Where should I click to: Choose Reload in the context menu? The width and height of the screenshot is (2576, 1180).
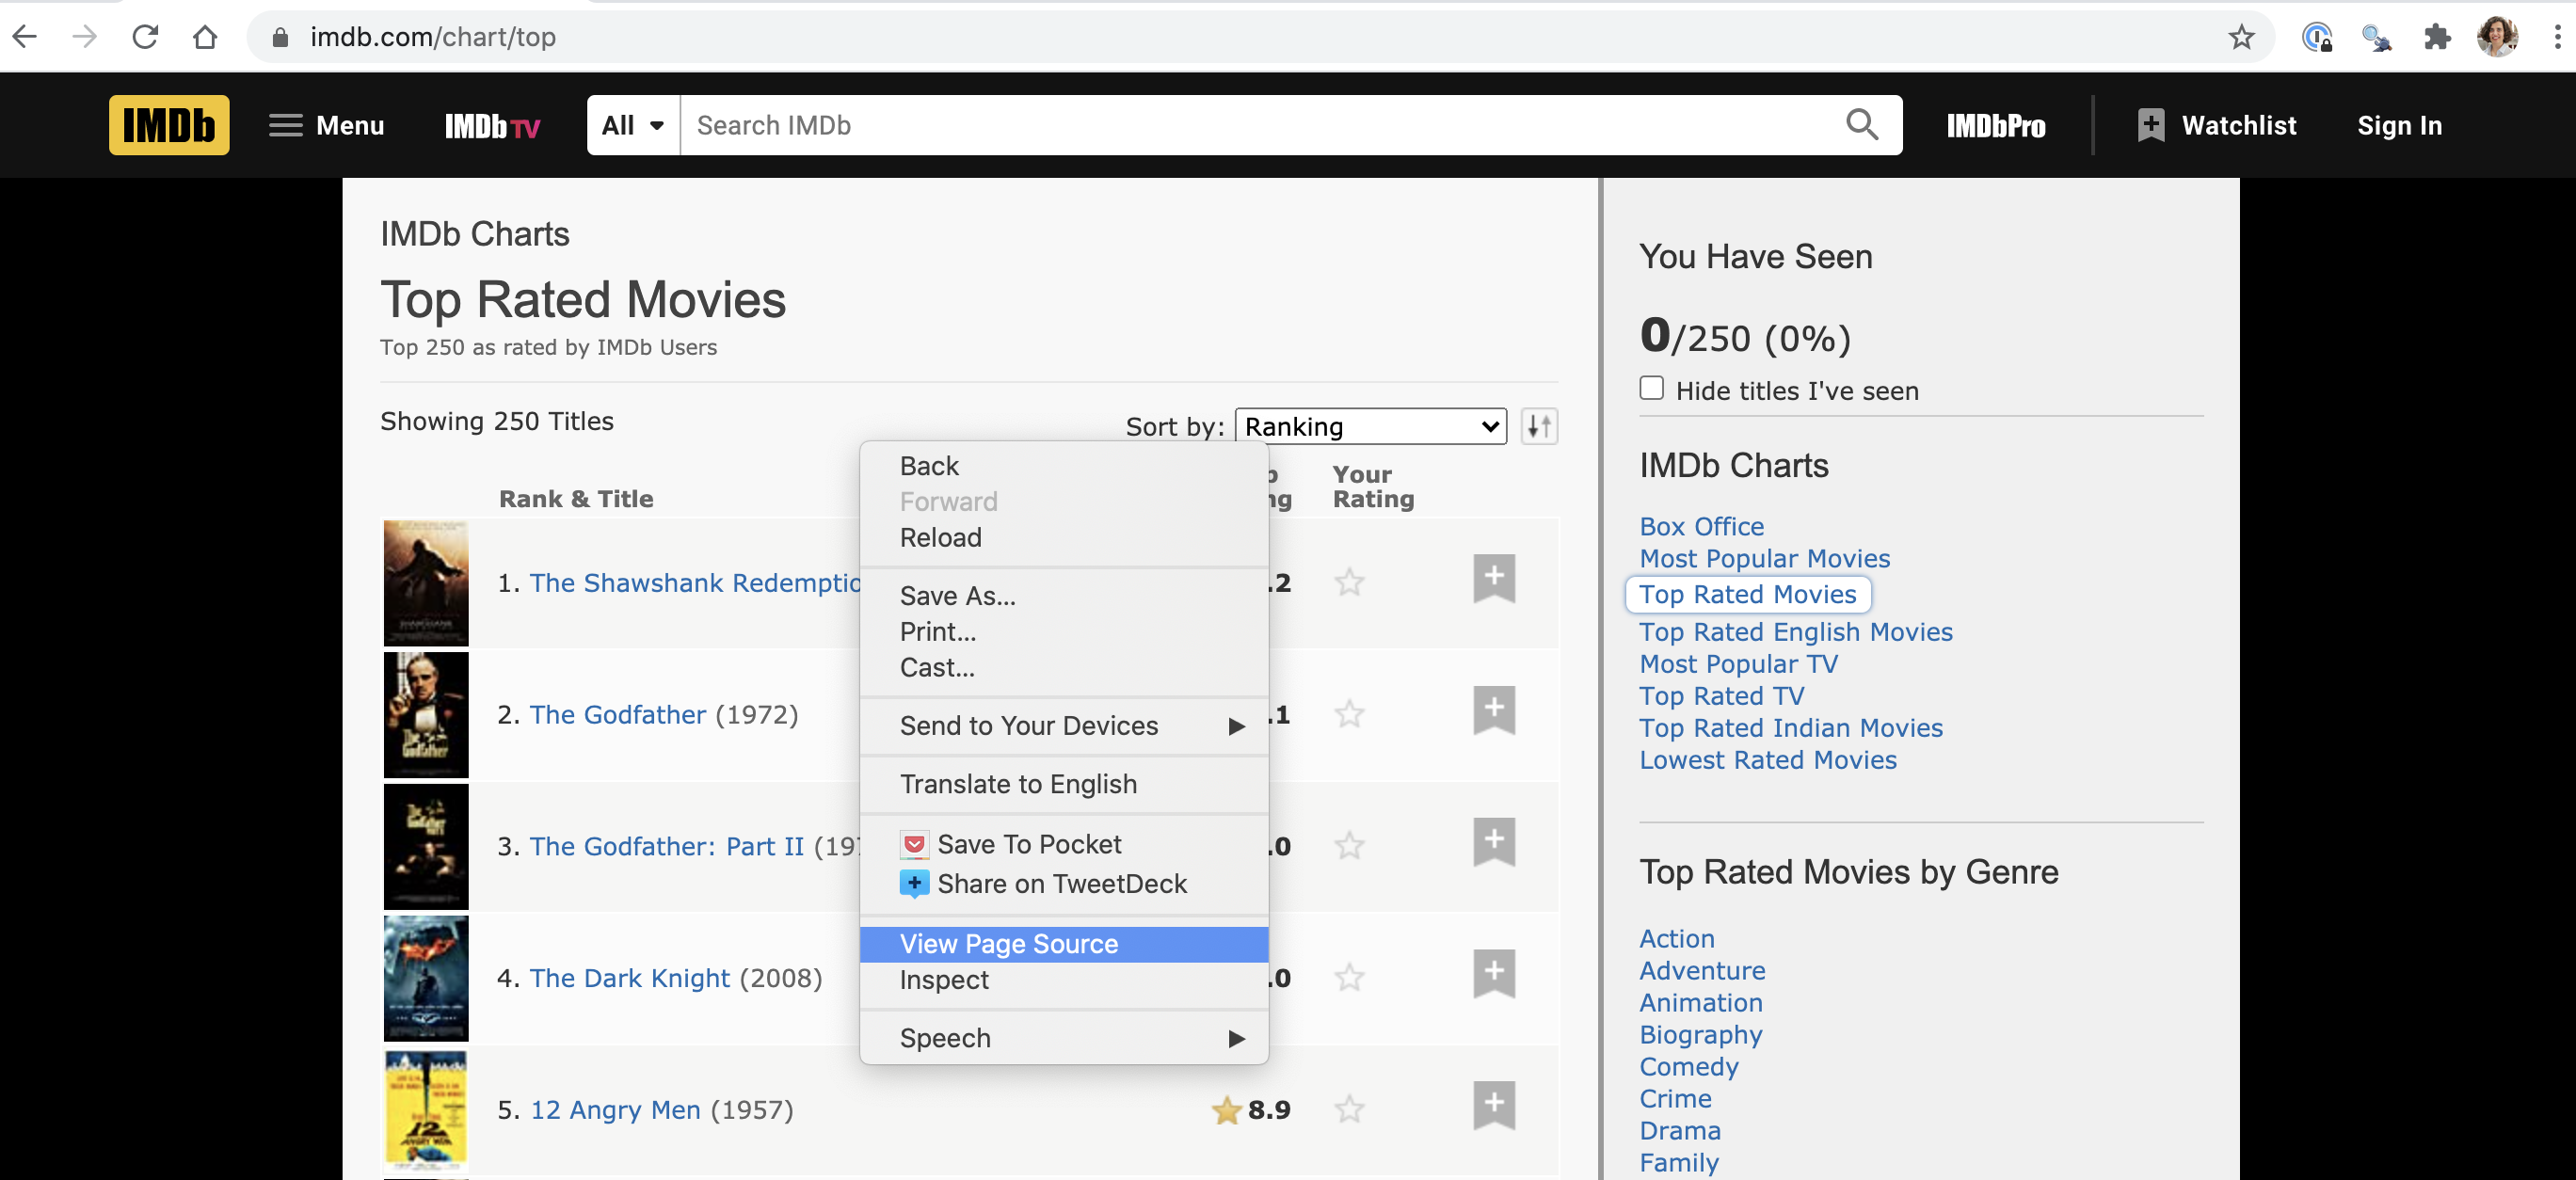[1064, 538]
